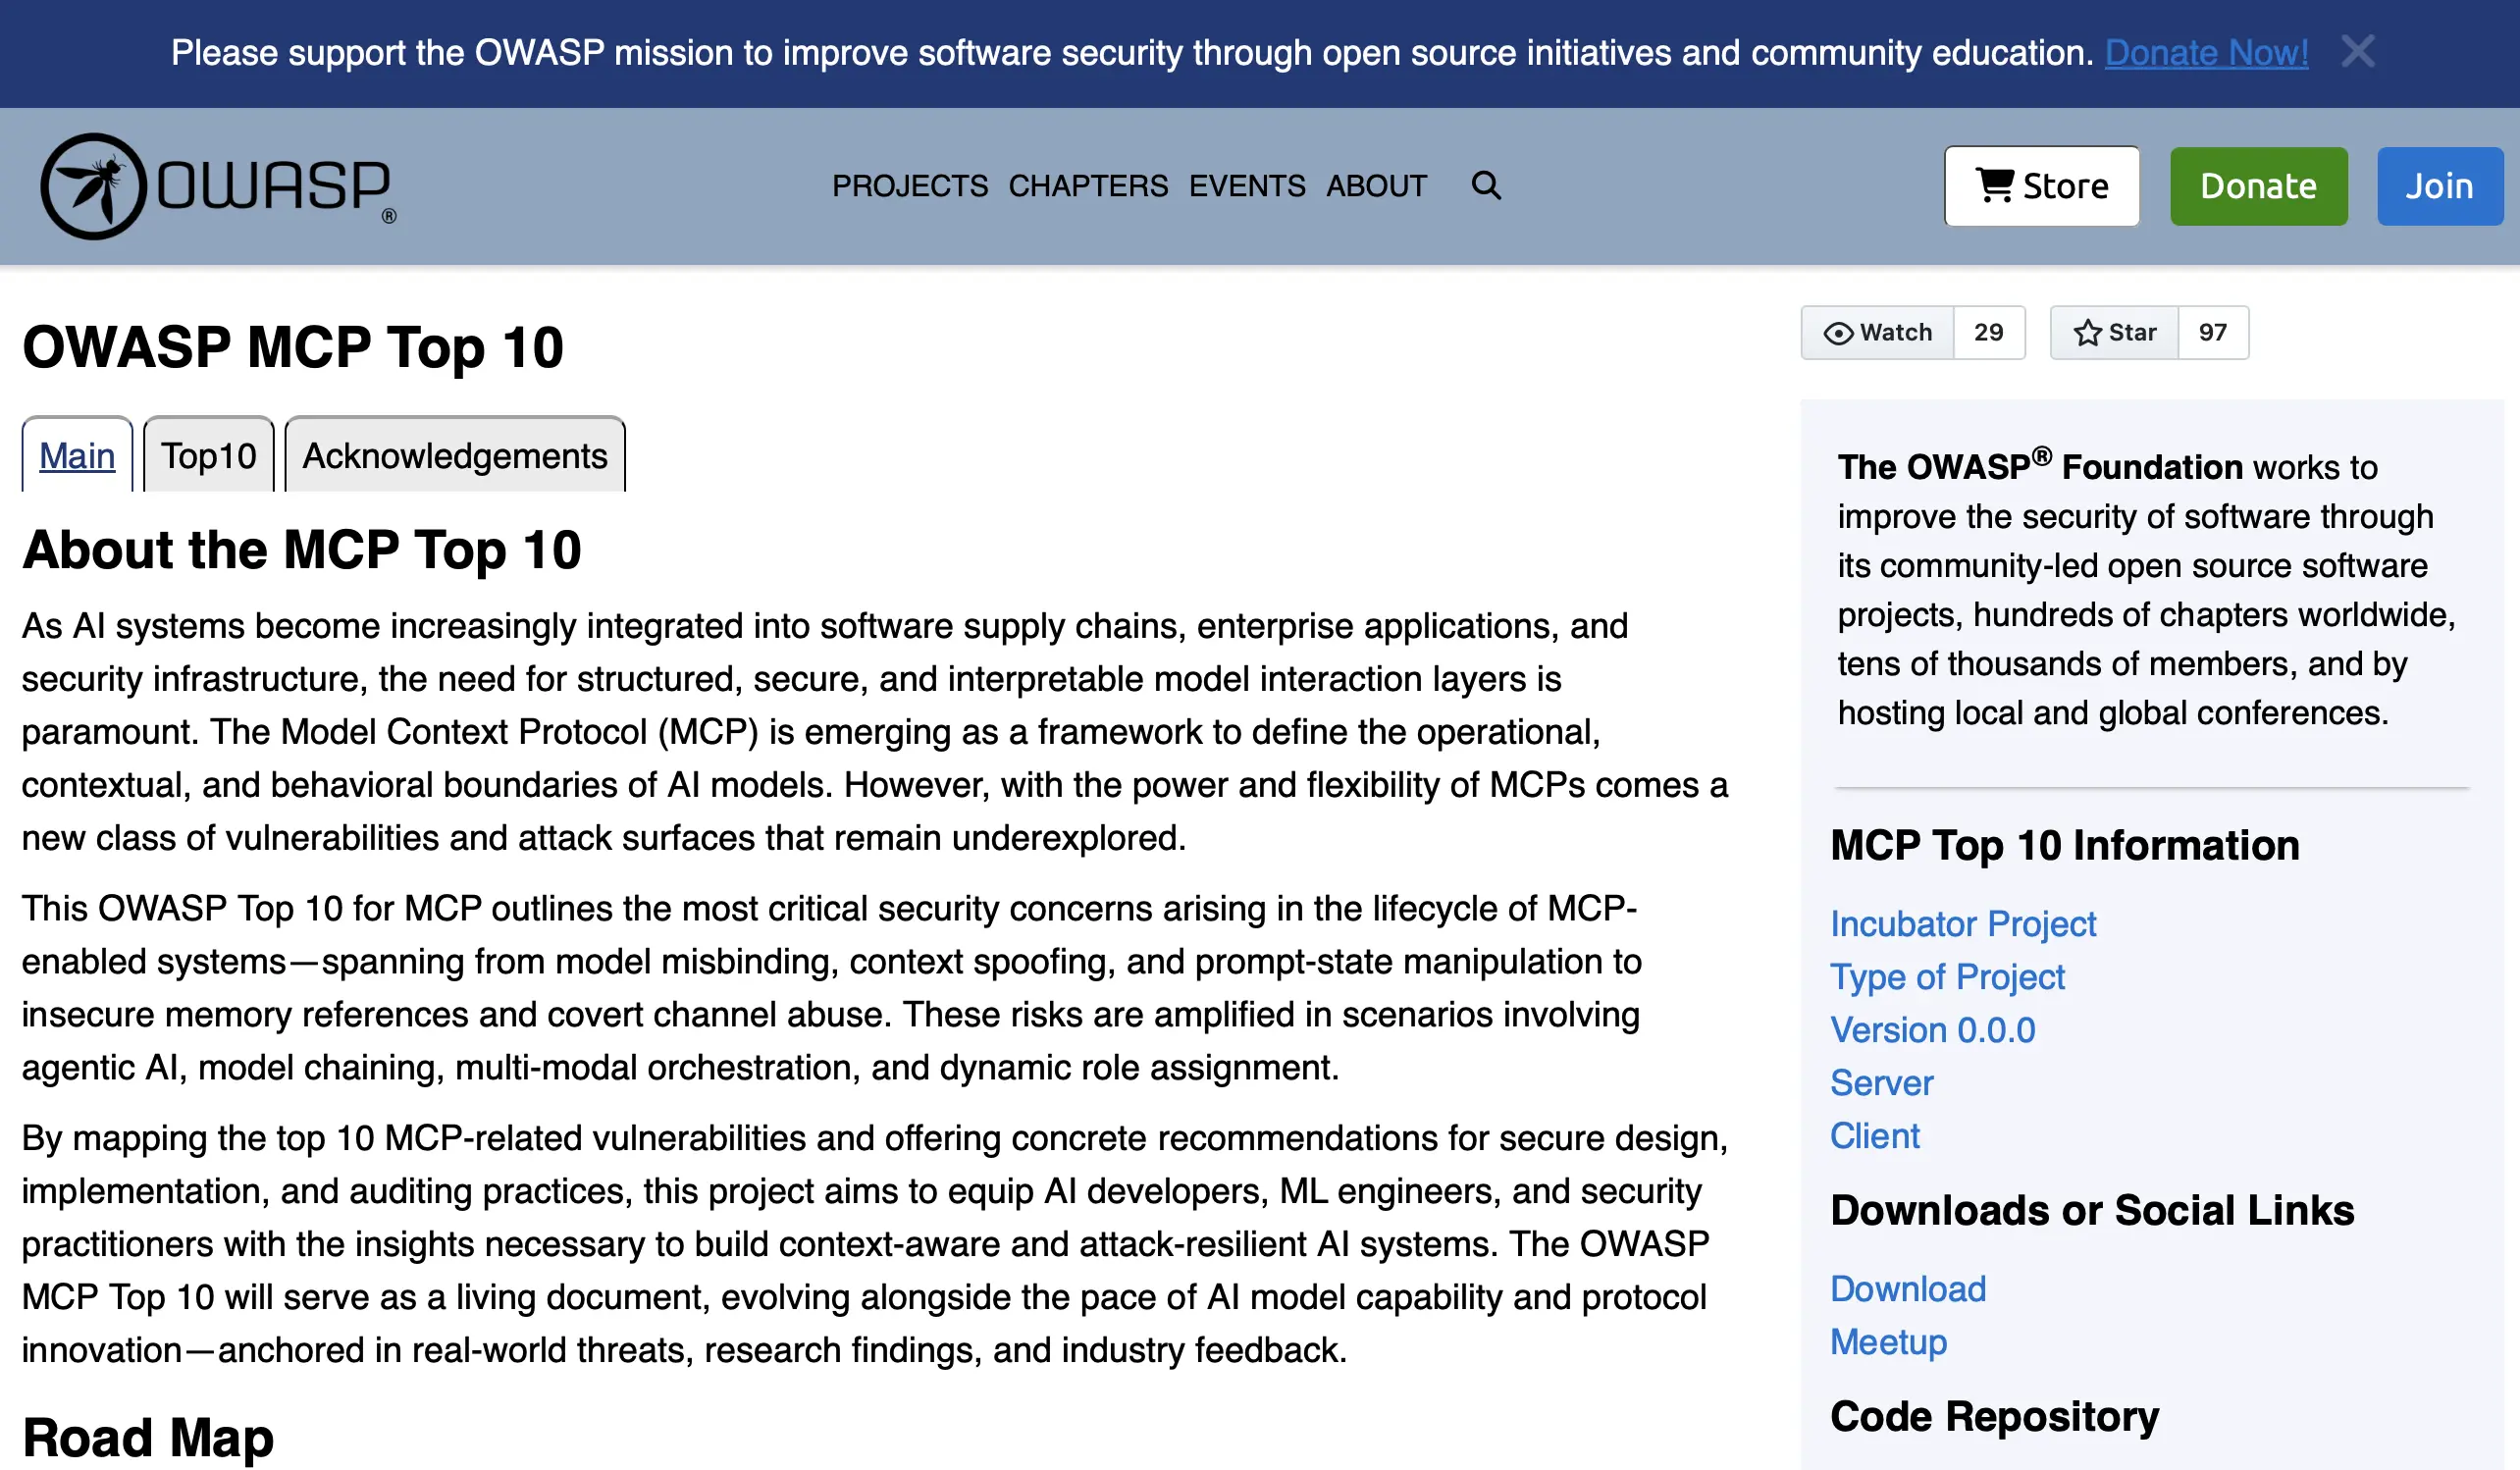
Task: Click the paragraph starting 'By mapping the top 10'
Action: (875, 1243)
